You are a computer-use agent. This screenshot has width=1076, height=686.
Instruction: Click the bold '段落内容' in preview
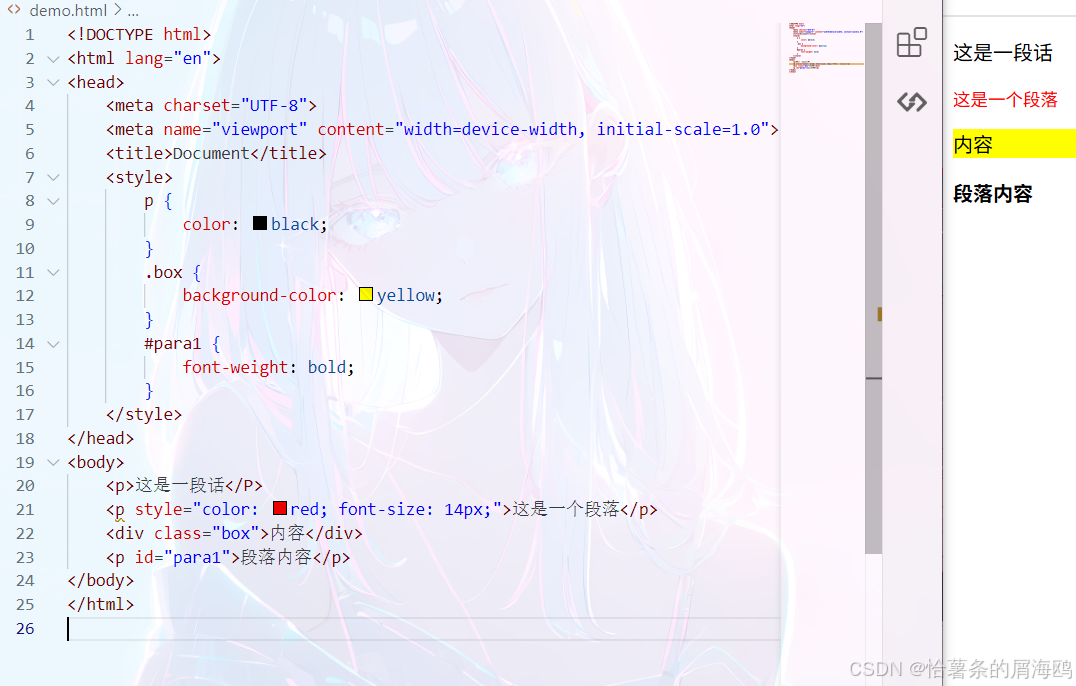pyautogui.click(x=993, y=194)
